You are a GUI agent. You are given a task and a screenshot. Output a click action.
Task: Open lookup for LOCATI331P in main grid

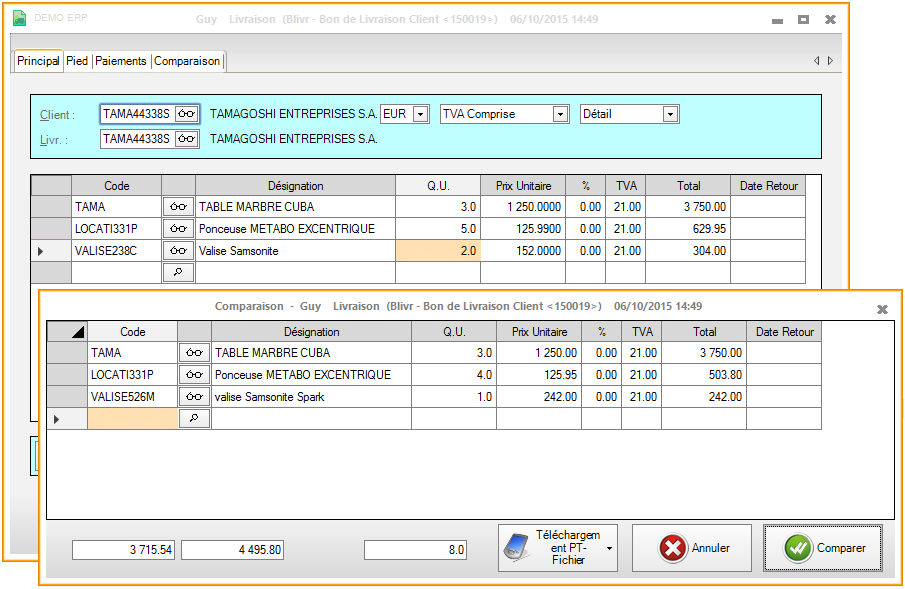click(178, 229)
